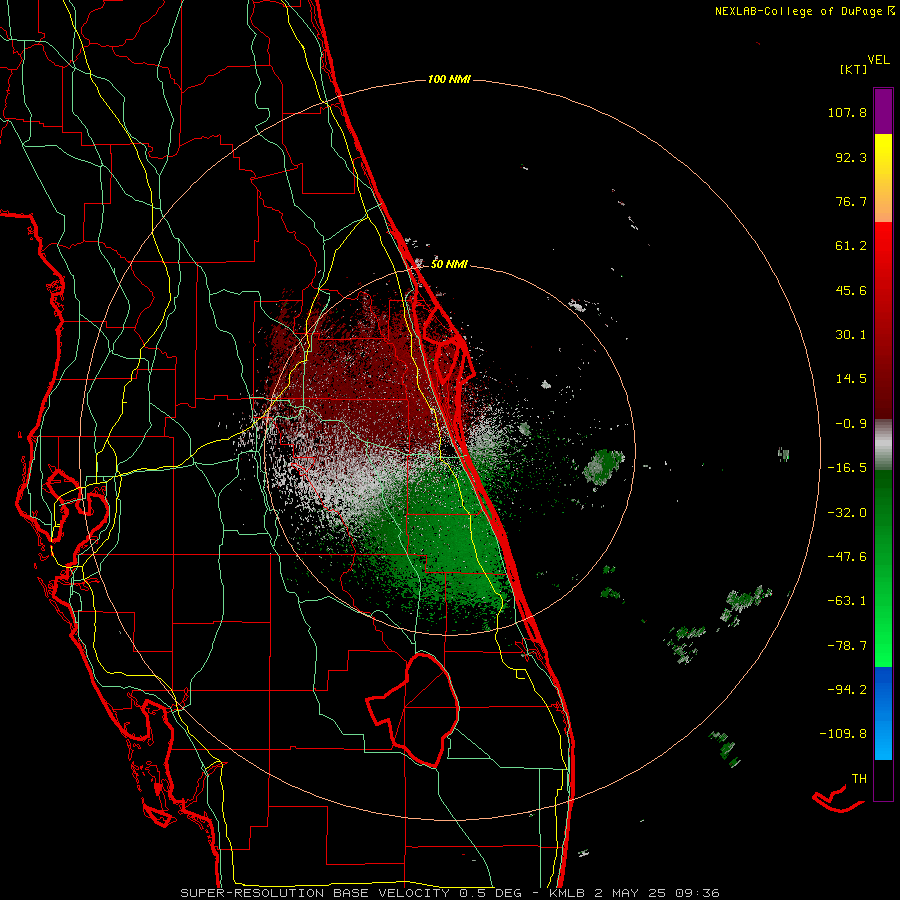Click the Super-Resolution Base Velocity caption

pyautogui.click(x=449, y=893)
